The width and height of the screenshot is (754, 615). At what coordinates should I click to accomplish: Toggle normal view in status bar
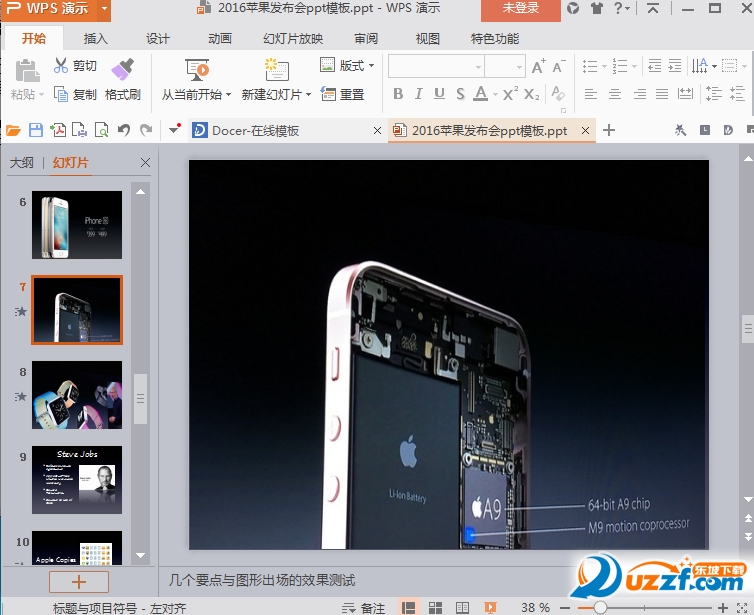click(408, 607)
